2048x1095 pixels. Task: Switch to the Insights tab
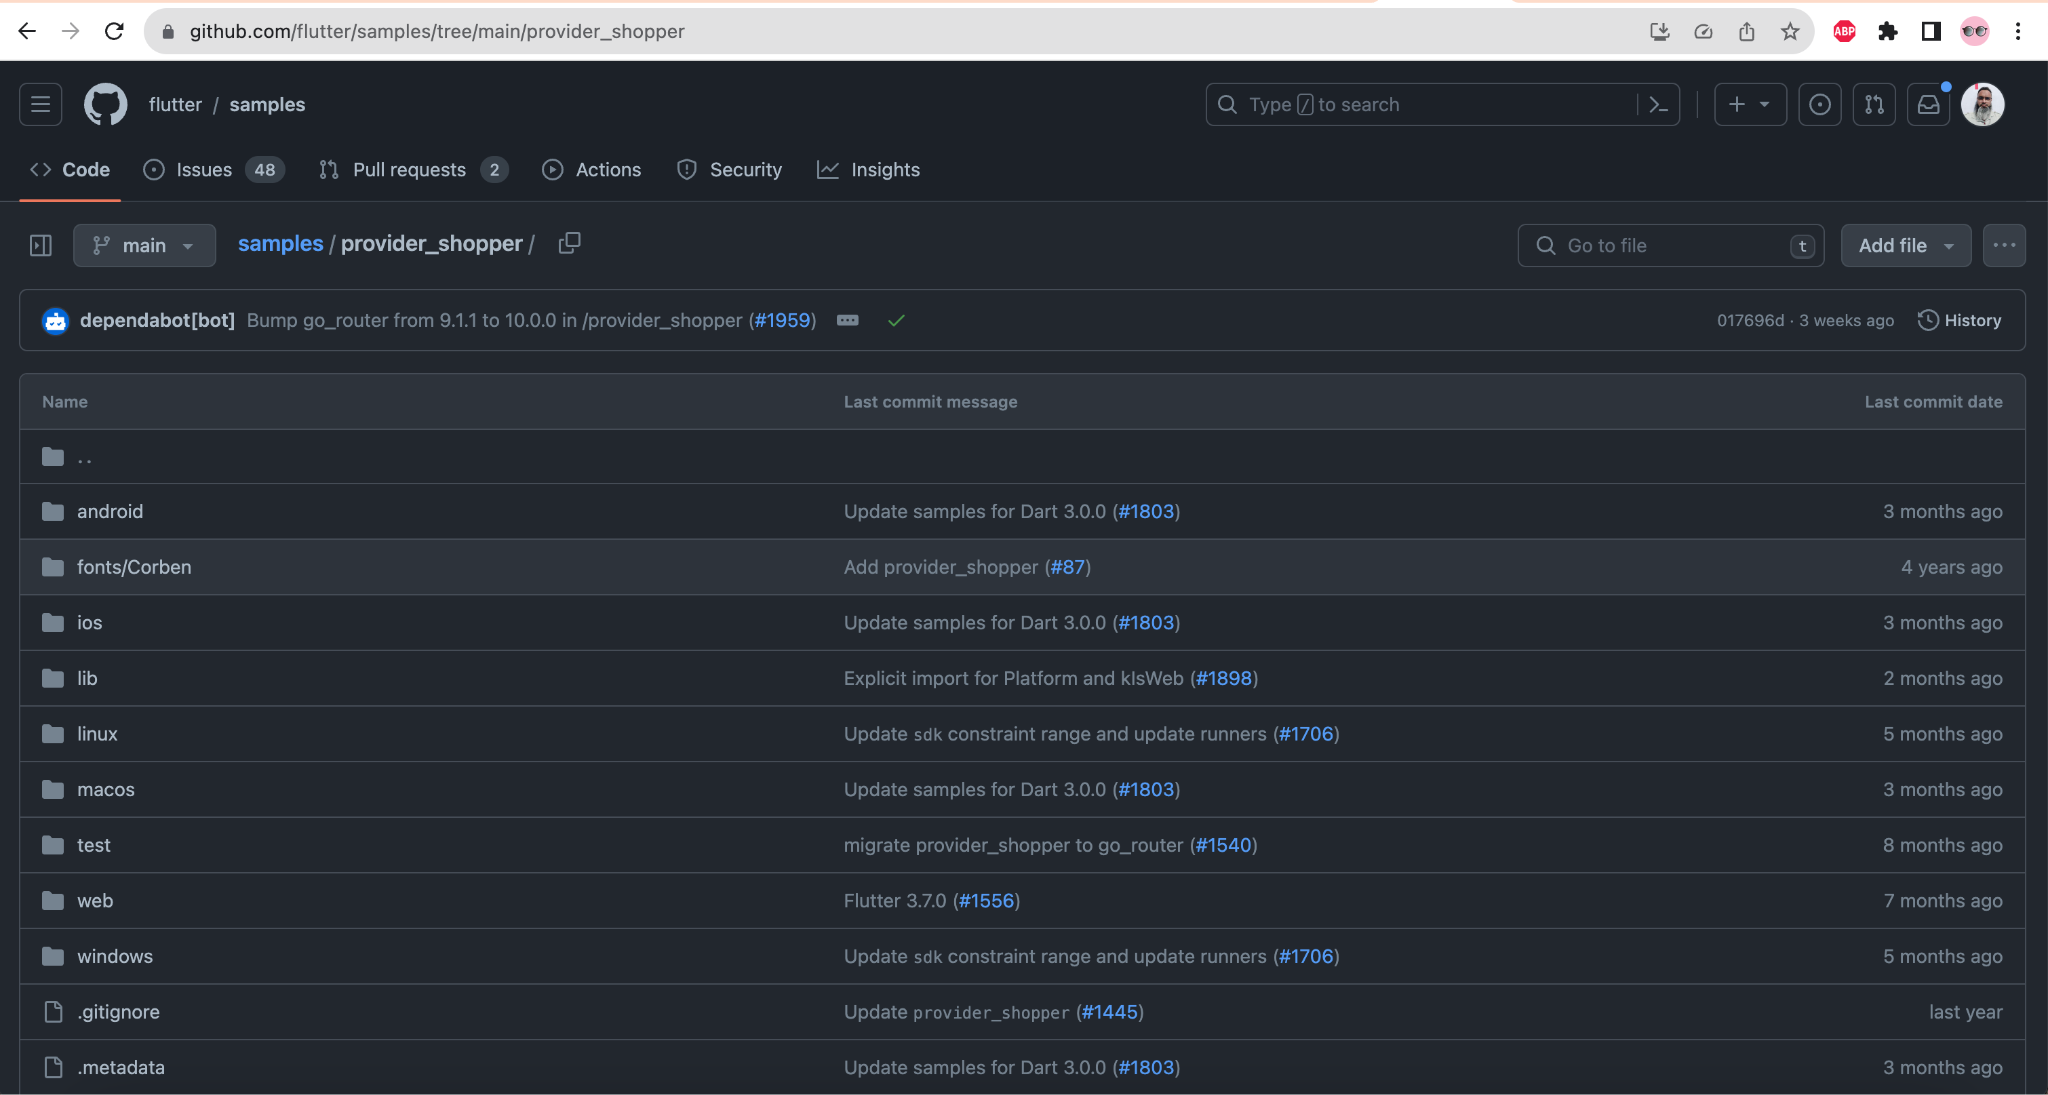(x=868, y=170)
